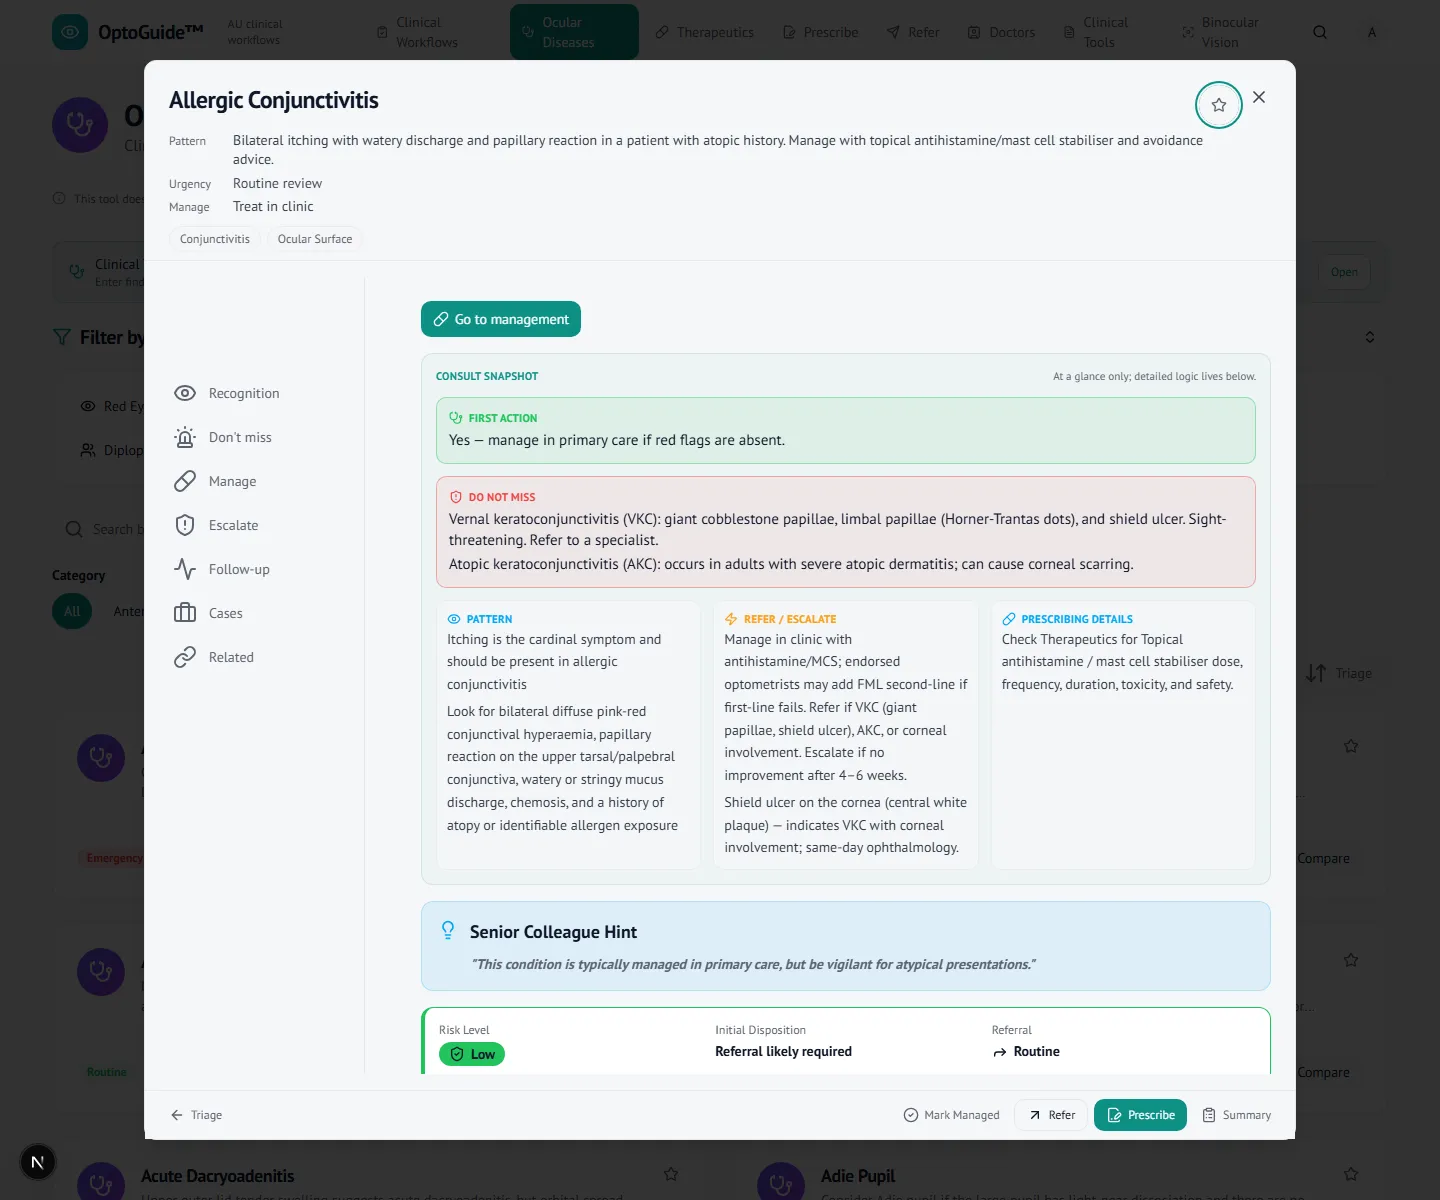Click Mark Managed in the footer
This screenshot has width=1440, height=1200.
pos(951,1115)
